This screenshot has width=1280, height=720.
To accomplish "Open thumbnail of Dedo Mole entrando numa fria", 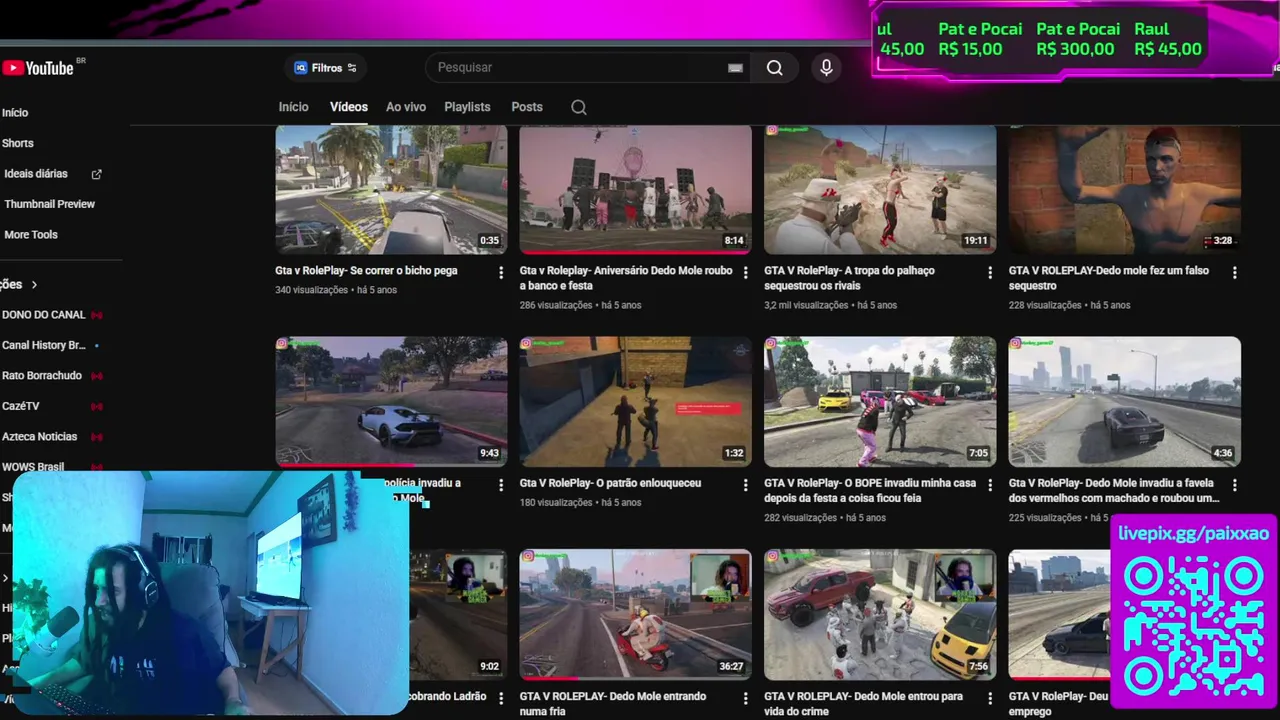I will (635, 614).
